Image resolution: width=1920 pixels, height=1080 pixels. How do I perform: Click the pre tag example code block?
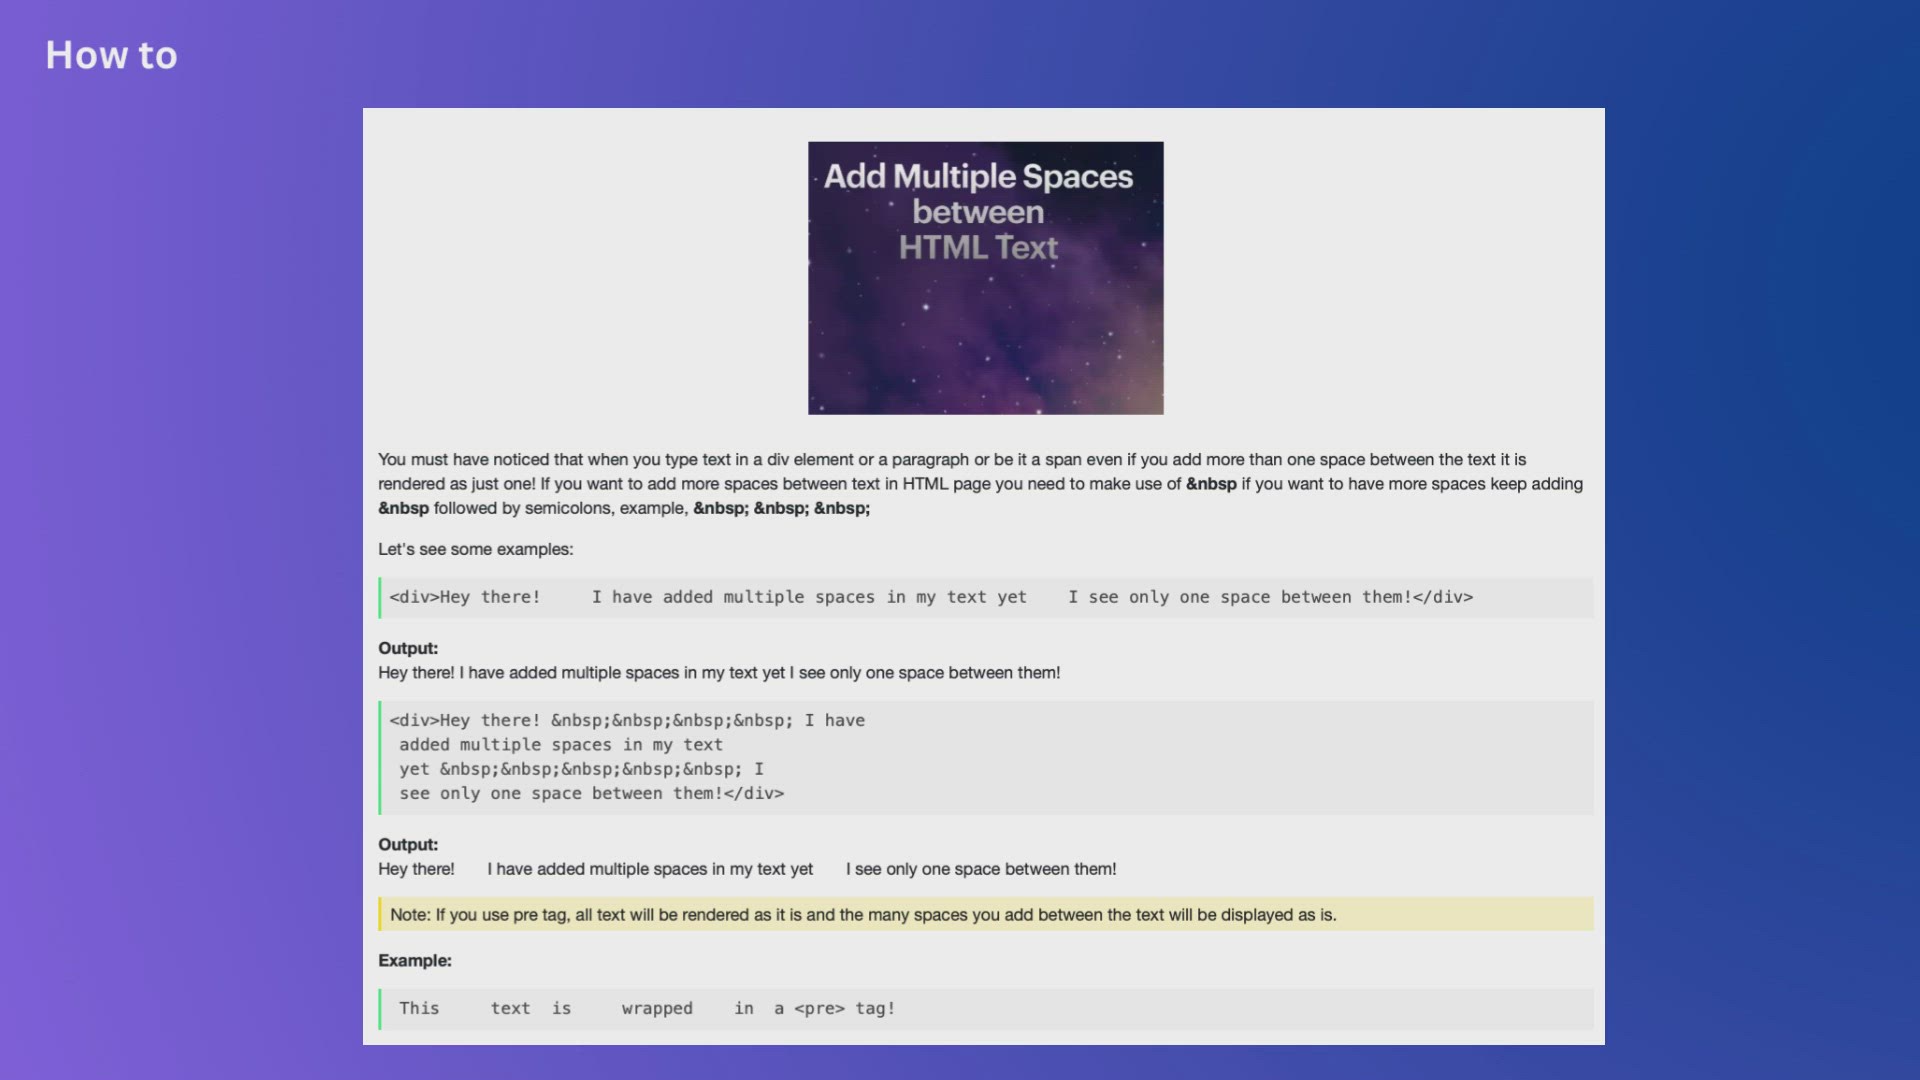(646, 1009)
